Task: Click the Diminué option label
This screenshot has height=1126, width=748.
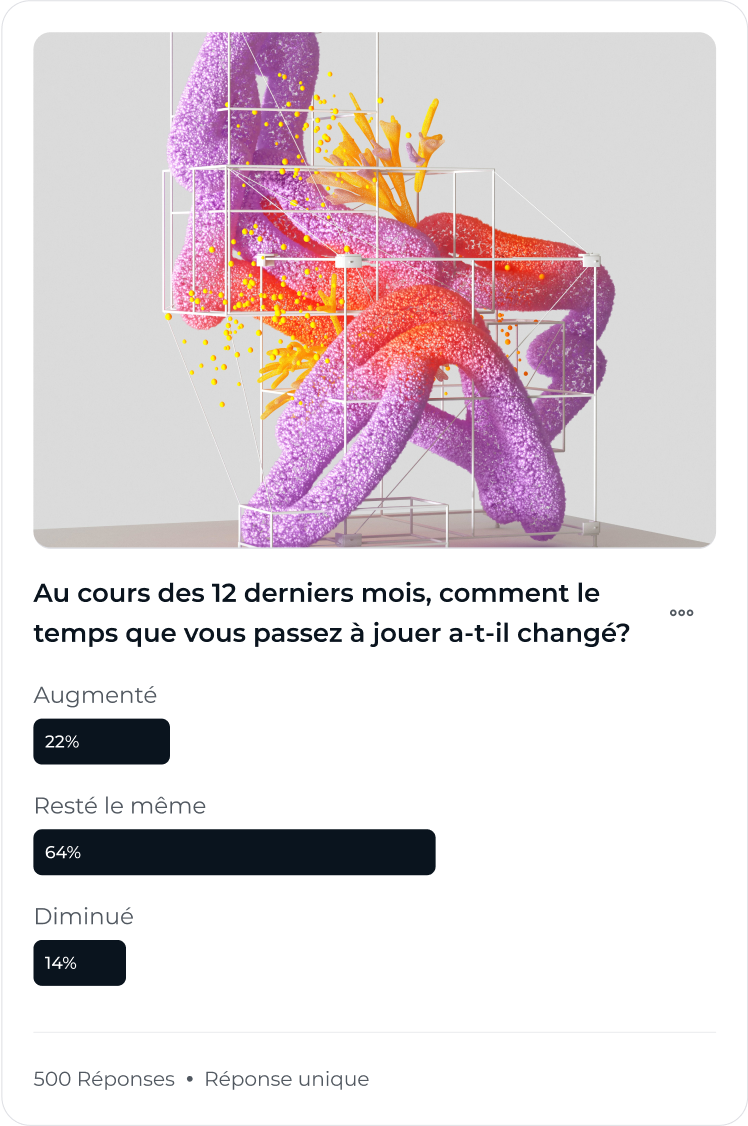Action: click(83, 916)
